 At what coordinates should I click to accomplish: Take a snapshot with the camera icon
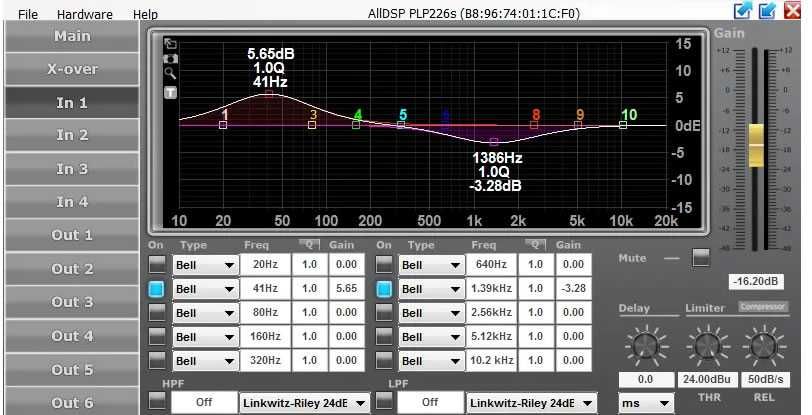click(x=170, y=59)
